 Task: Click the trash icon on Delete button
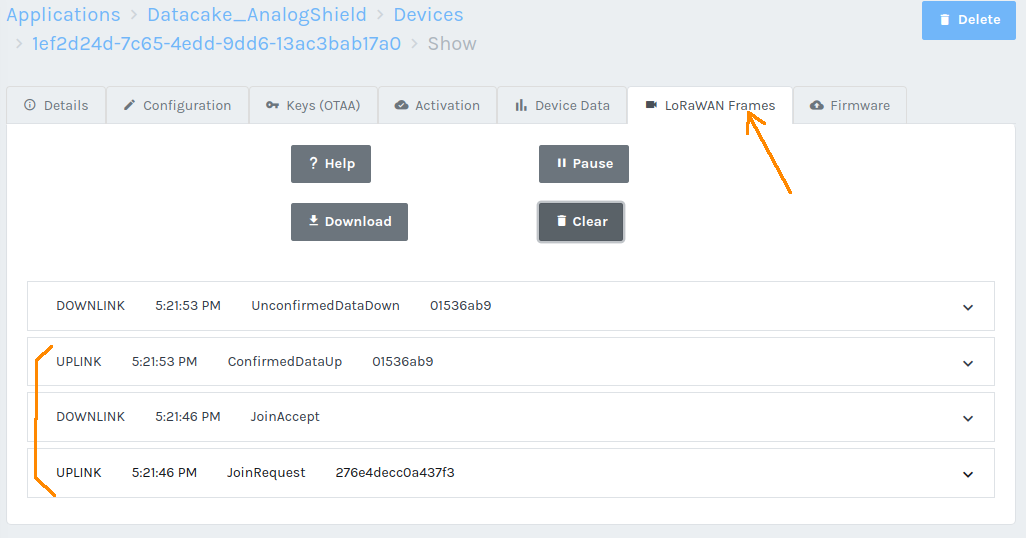click(944, 20)
